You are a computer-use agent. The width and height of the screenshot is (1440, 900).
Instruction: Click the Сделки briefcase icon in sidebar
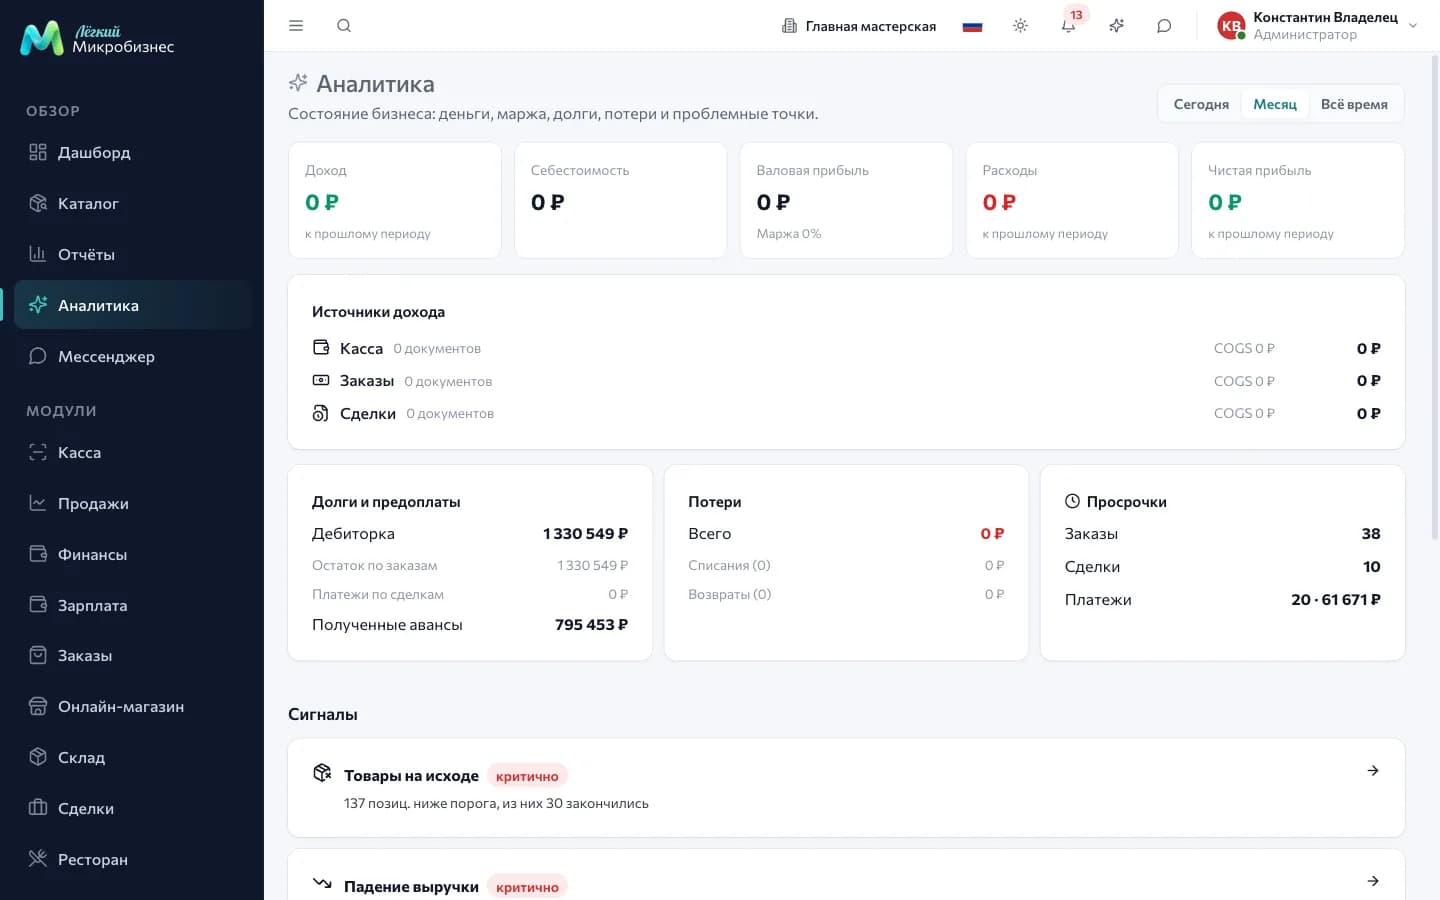38,808
